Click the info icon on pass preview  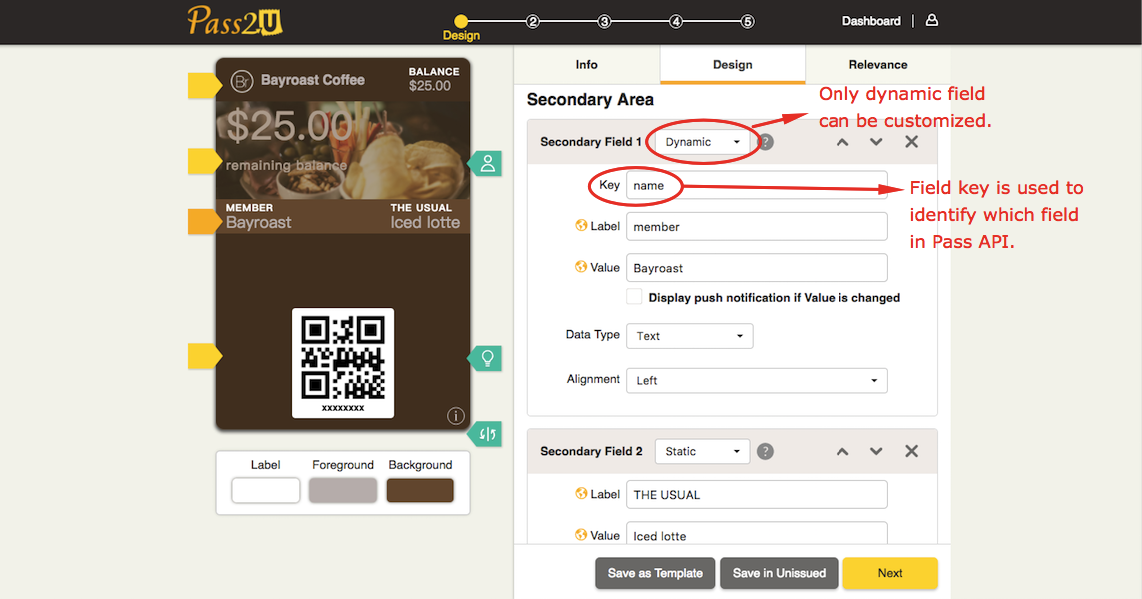tap(455, 416)
